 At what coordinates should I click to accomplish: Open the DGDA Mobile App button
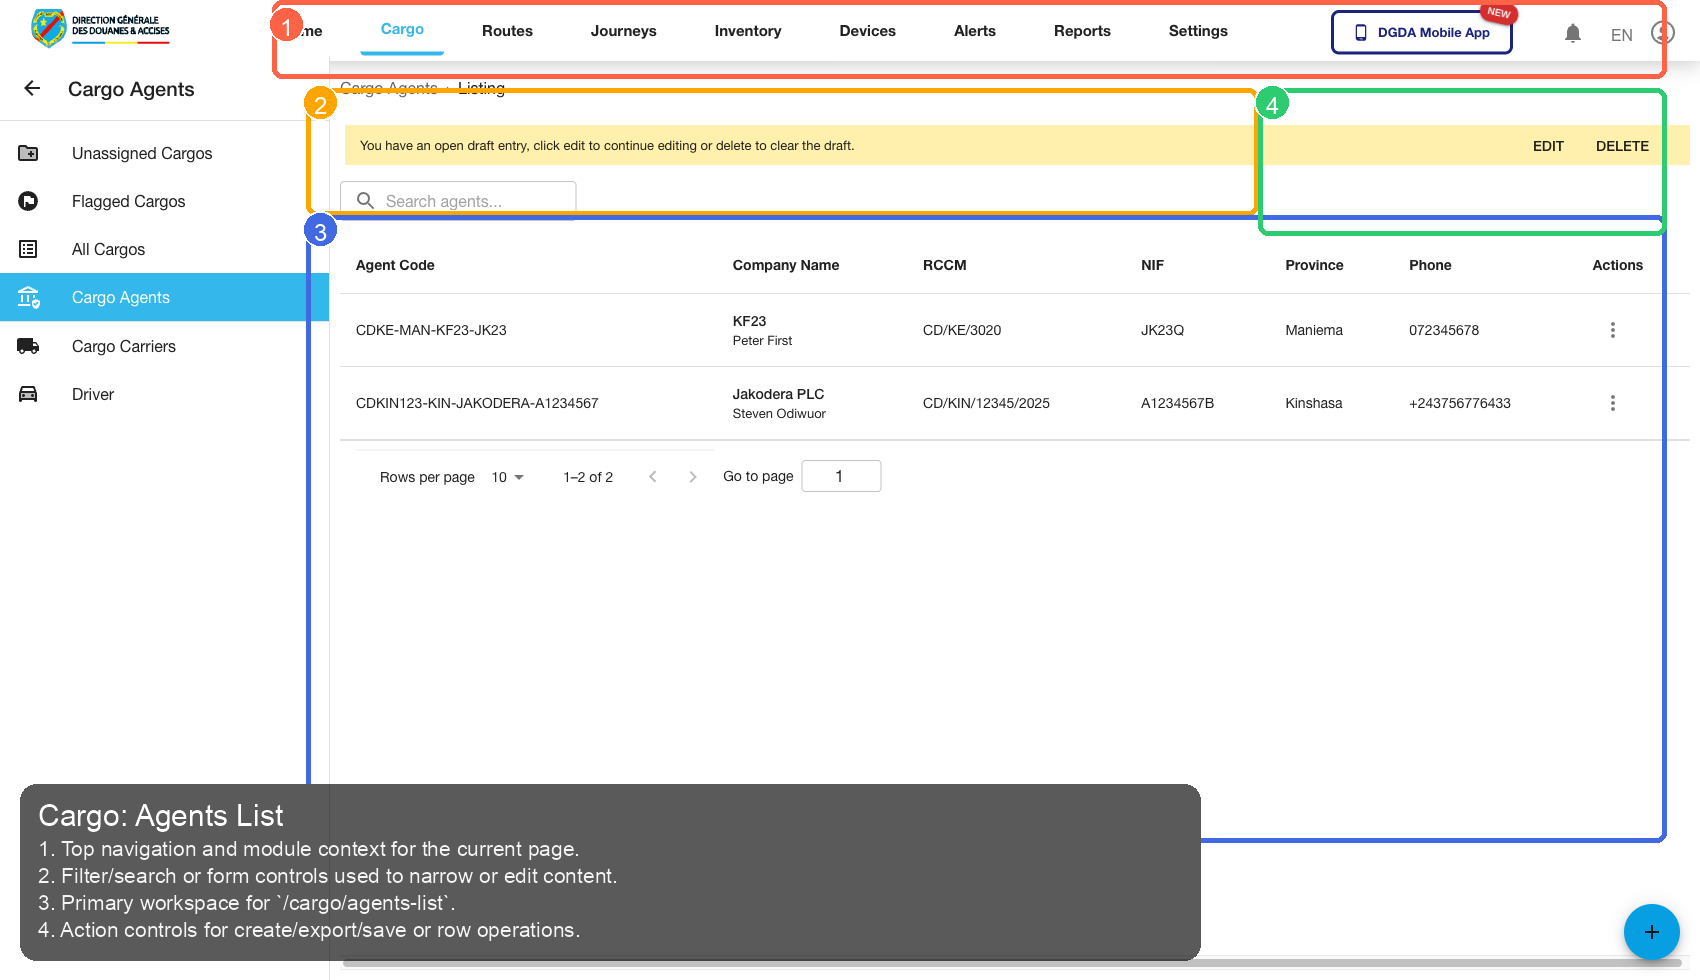1421,33
